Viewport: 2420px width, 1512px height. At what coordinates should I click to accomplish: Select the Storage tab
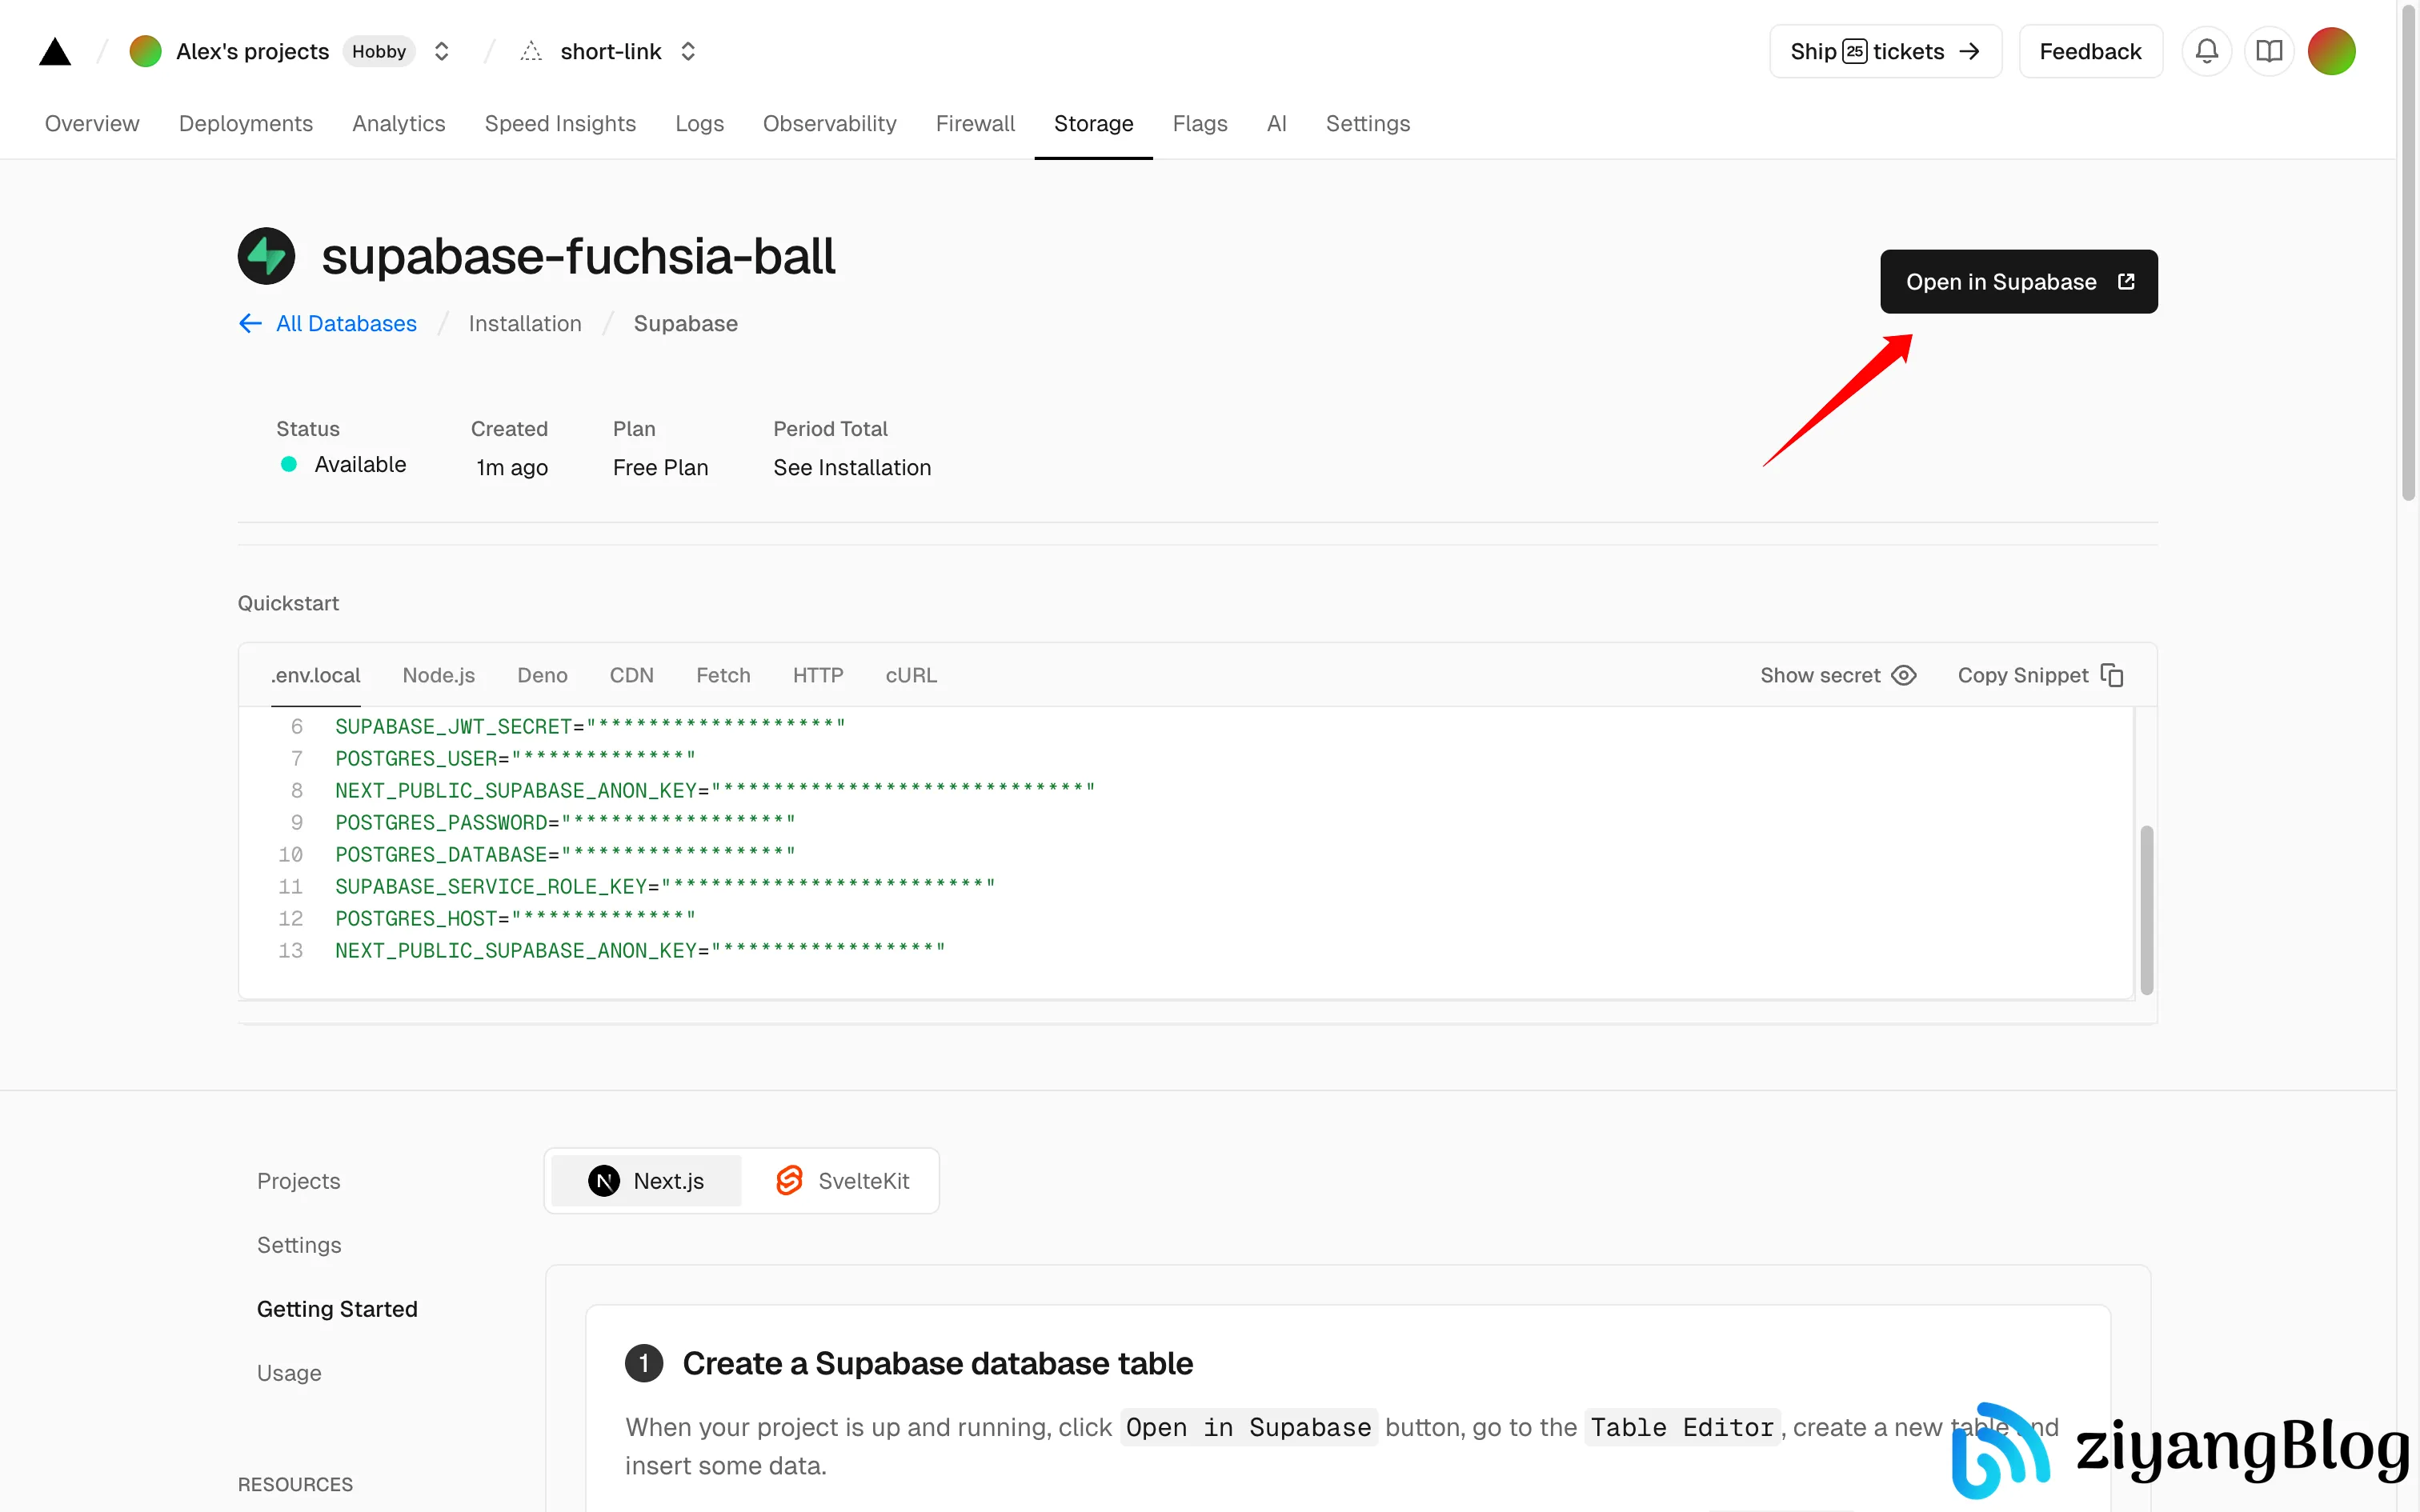(x=1093, y=124)
